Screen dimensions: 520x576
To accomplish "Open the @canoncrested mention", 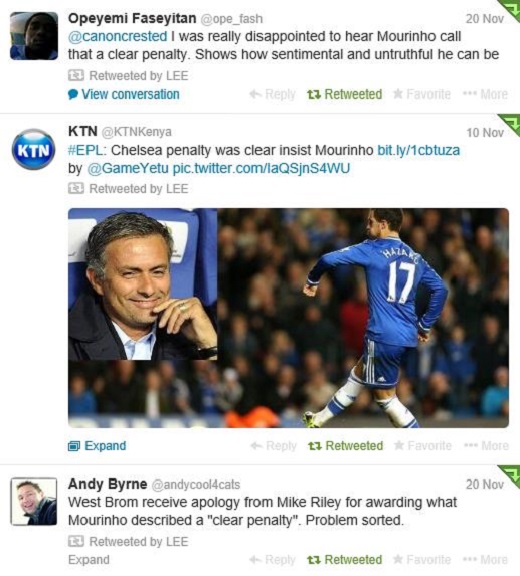I will 118,36.
